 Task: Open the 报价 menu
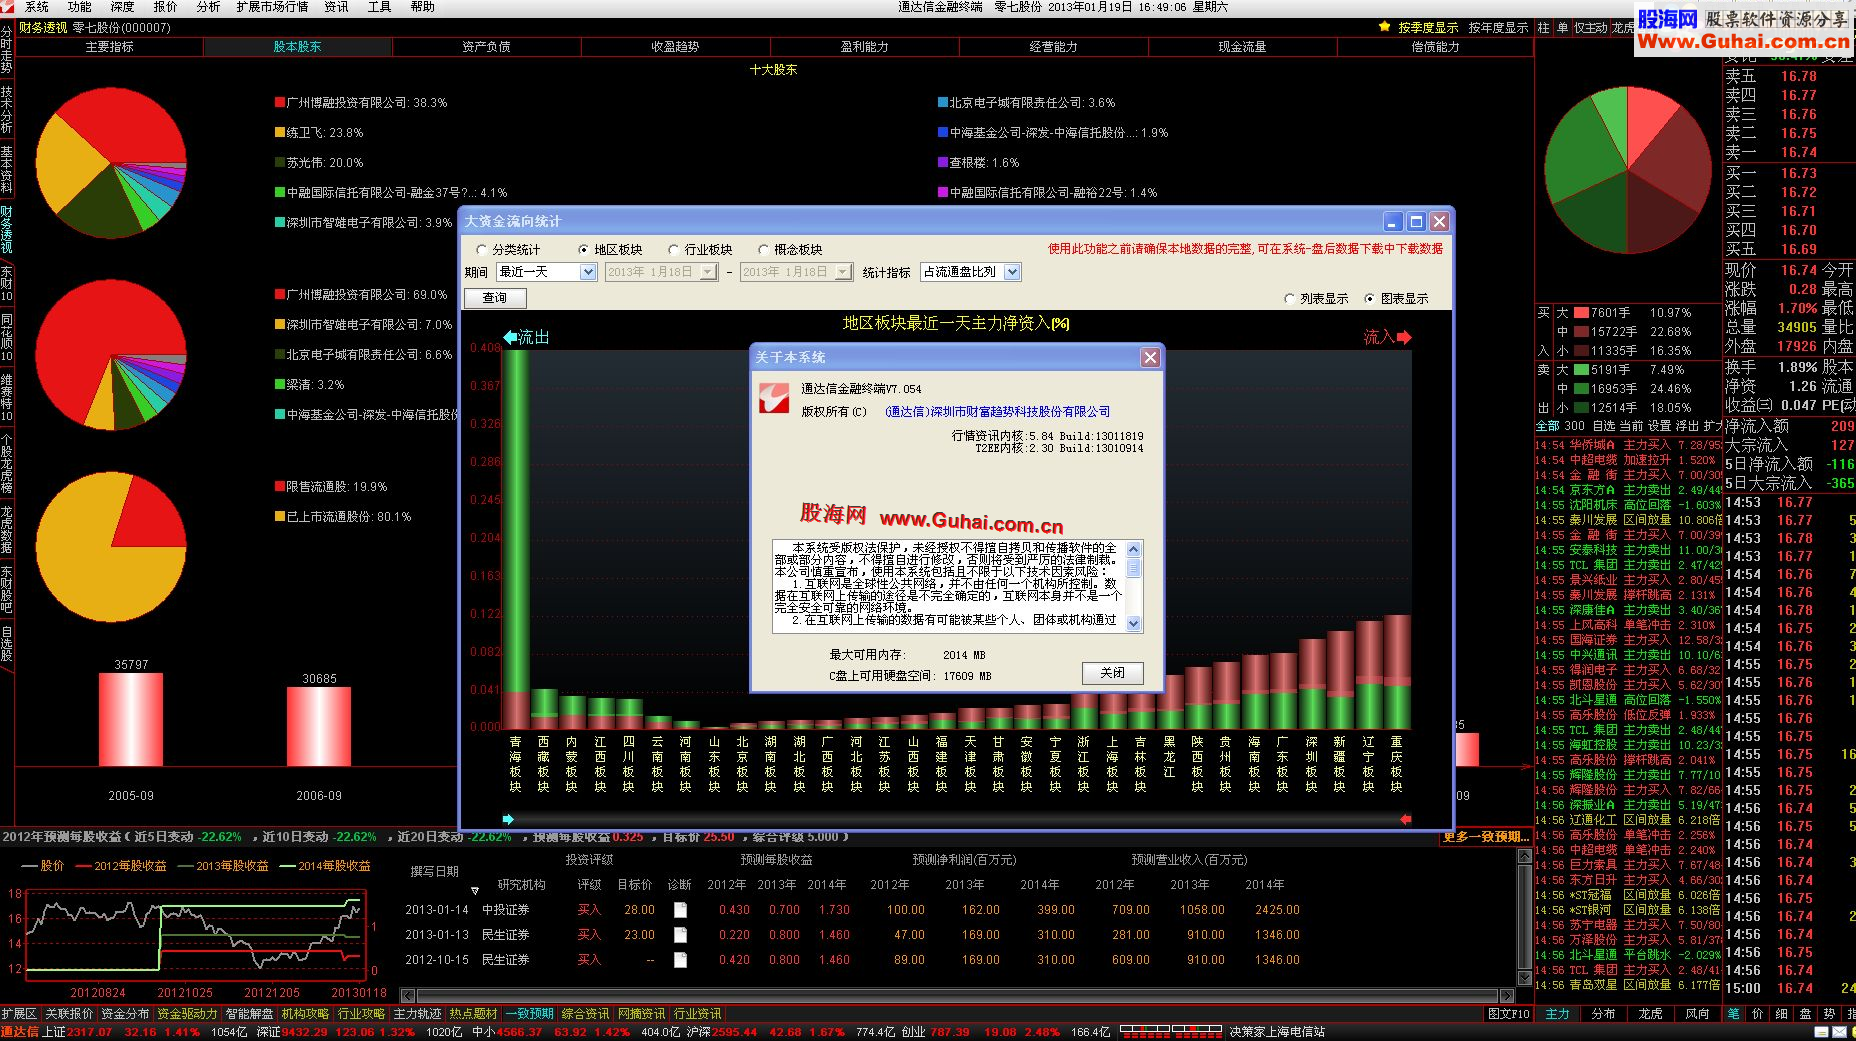(x=165, y=7)
